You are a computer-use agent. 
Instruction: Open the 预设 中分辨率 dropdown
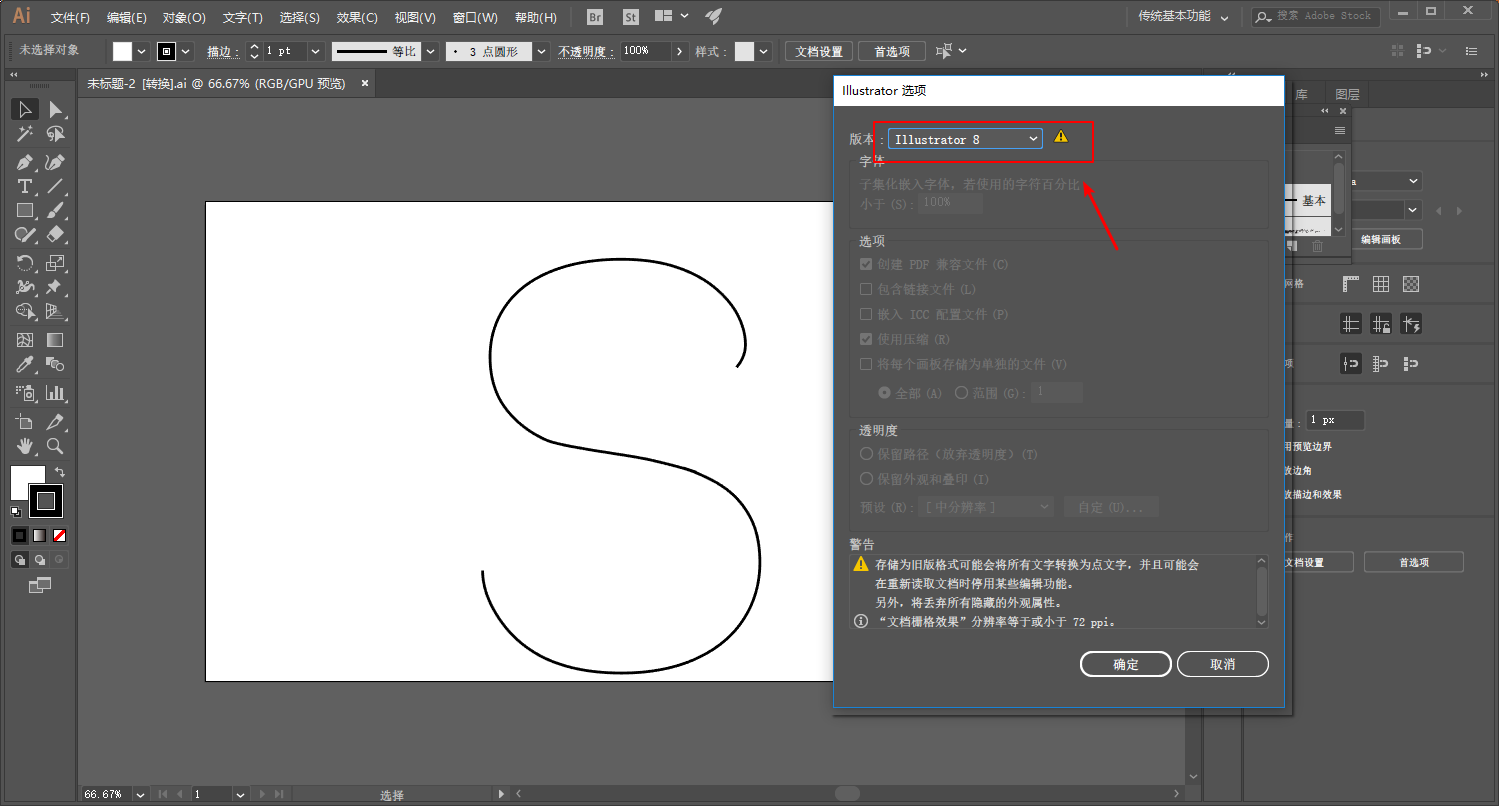pos(986,507)
